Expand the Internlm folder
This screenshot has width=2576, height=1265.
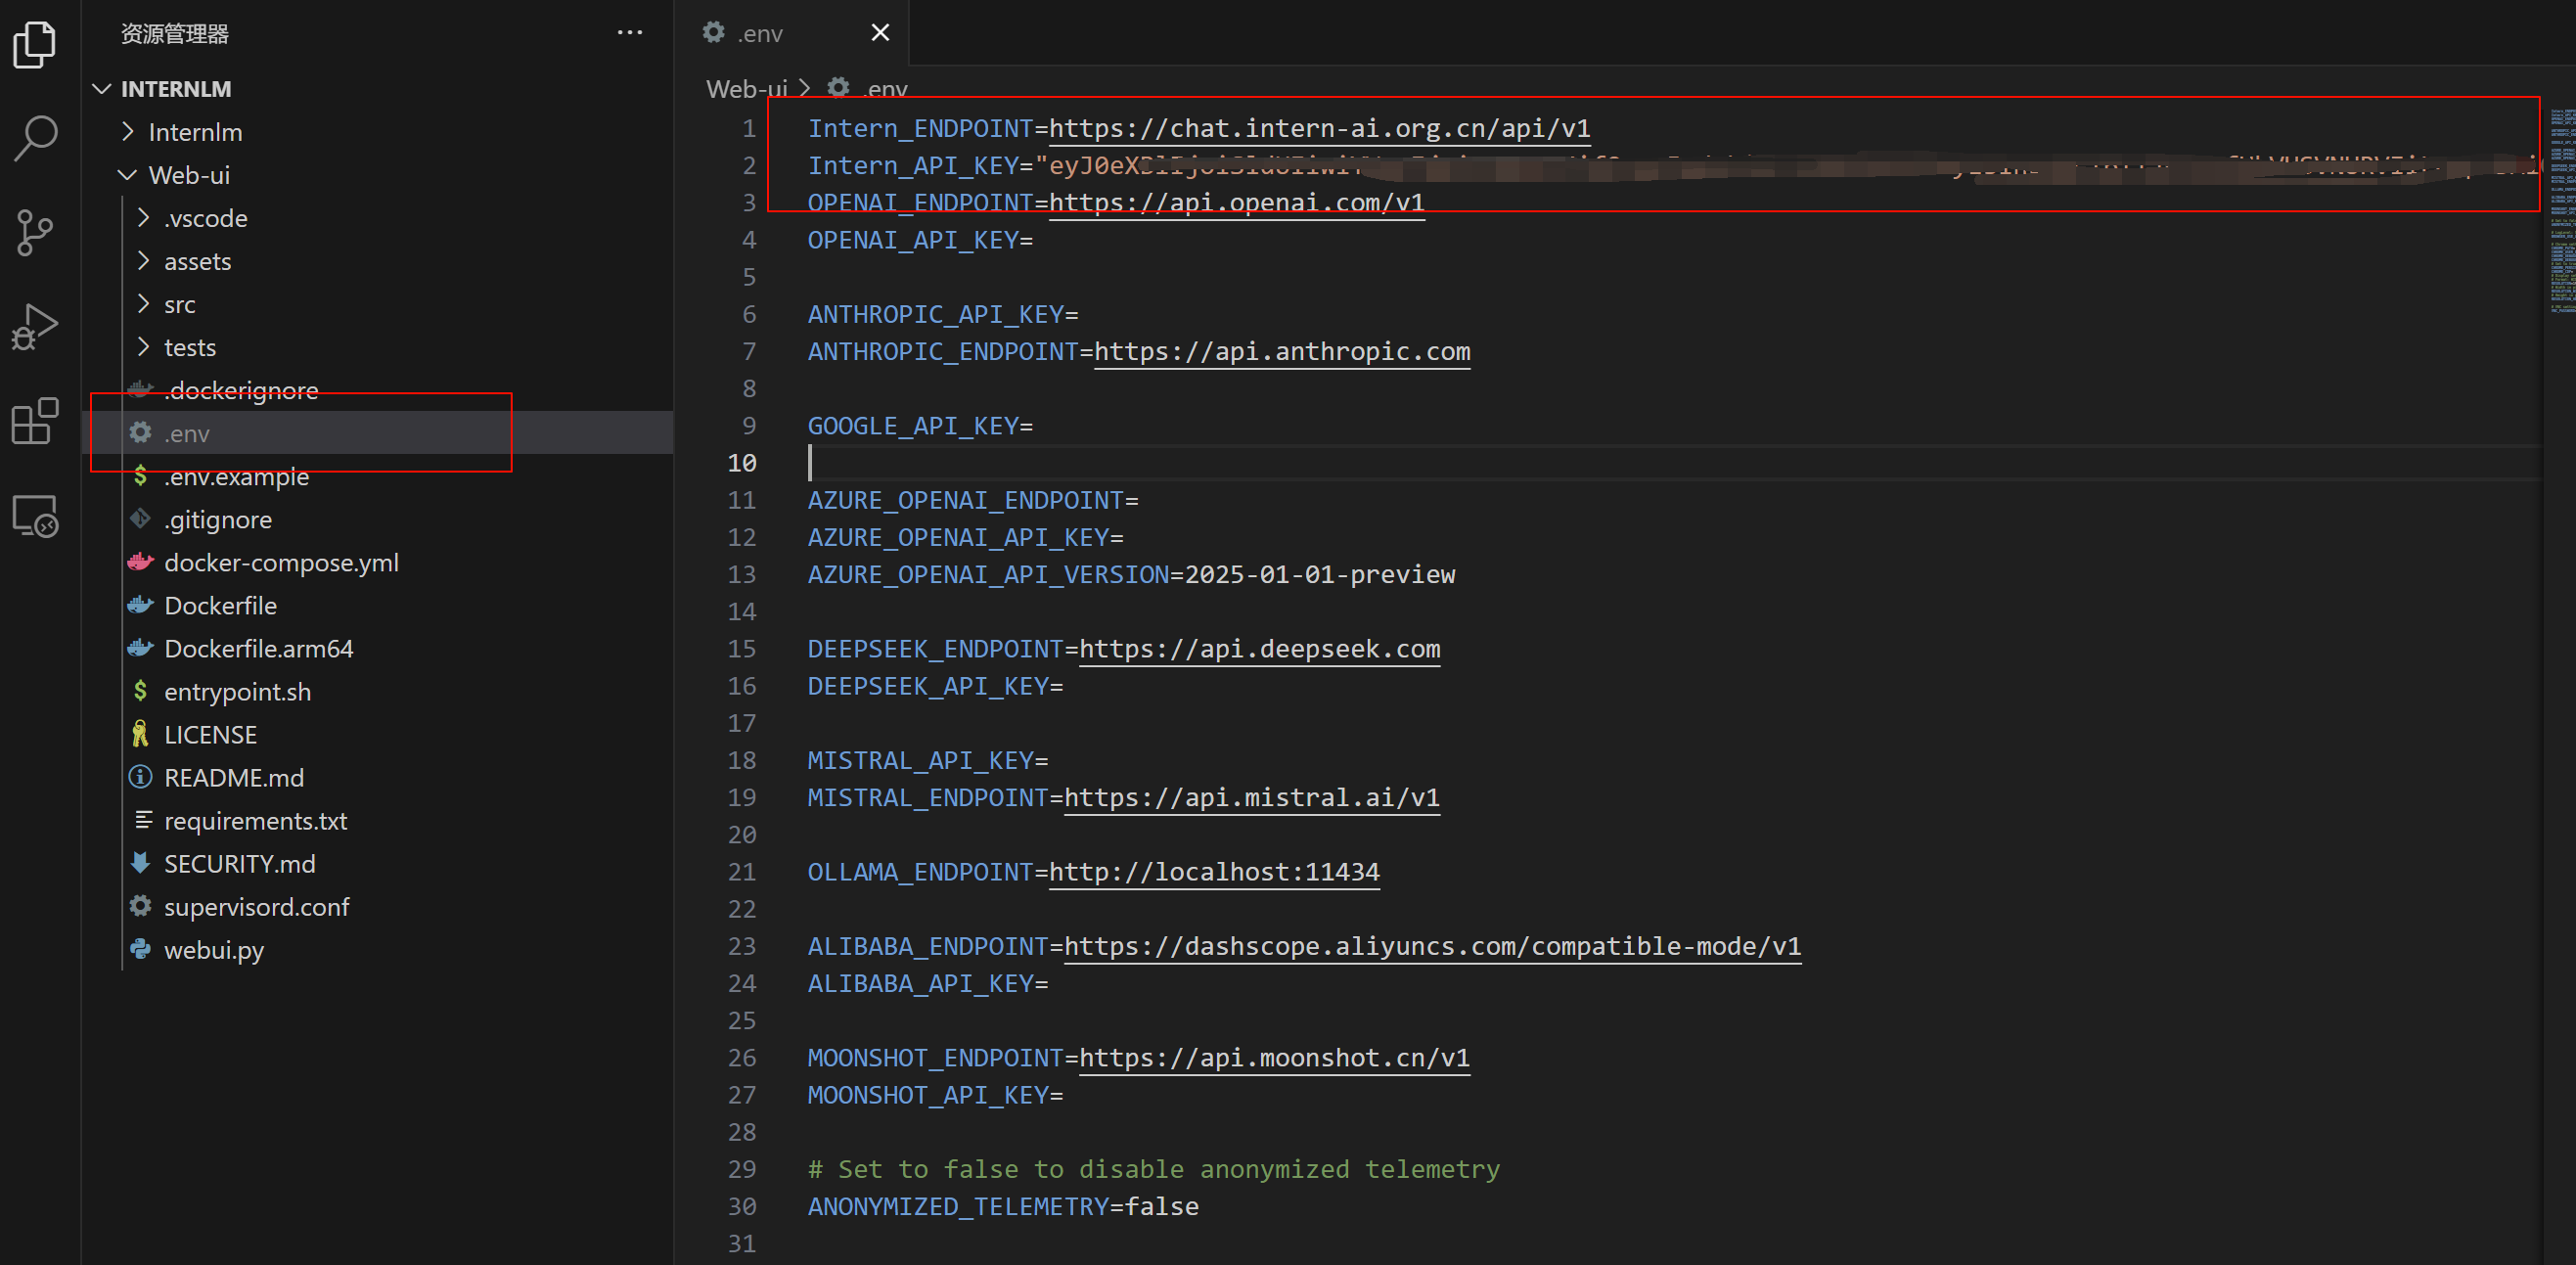[x=194, y=132]
